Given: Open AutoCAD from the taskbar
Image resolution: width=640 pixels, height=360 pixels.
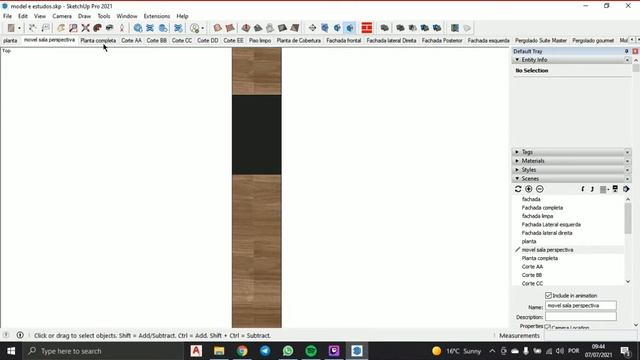Looking at the screenshot, I should pos(196,351).
